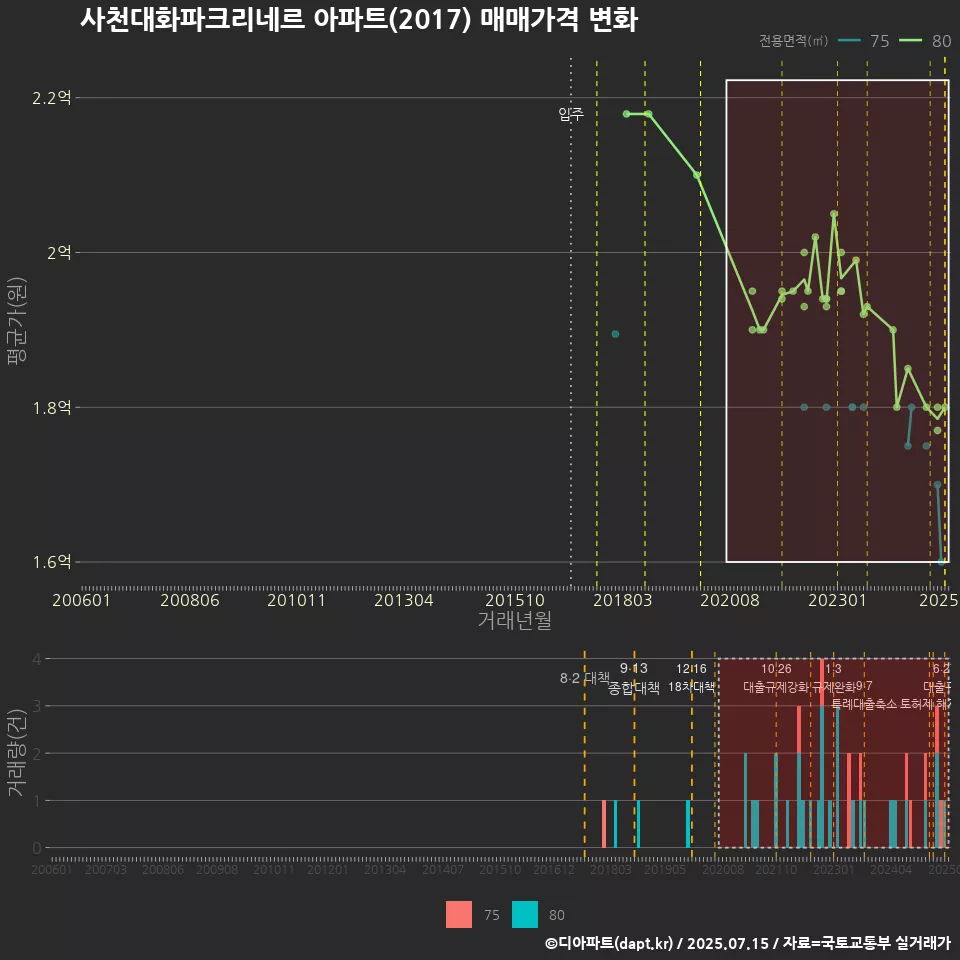The height and width of the screenshot is (960, 960).
Task: Click the 75 legend line swatch at top
Action: click(849, 40)
